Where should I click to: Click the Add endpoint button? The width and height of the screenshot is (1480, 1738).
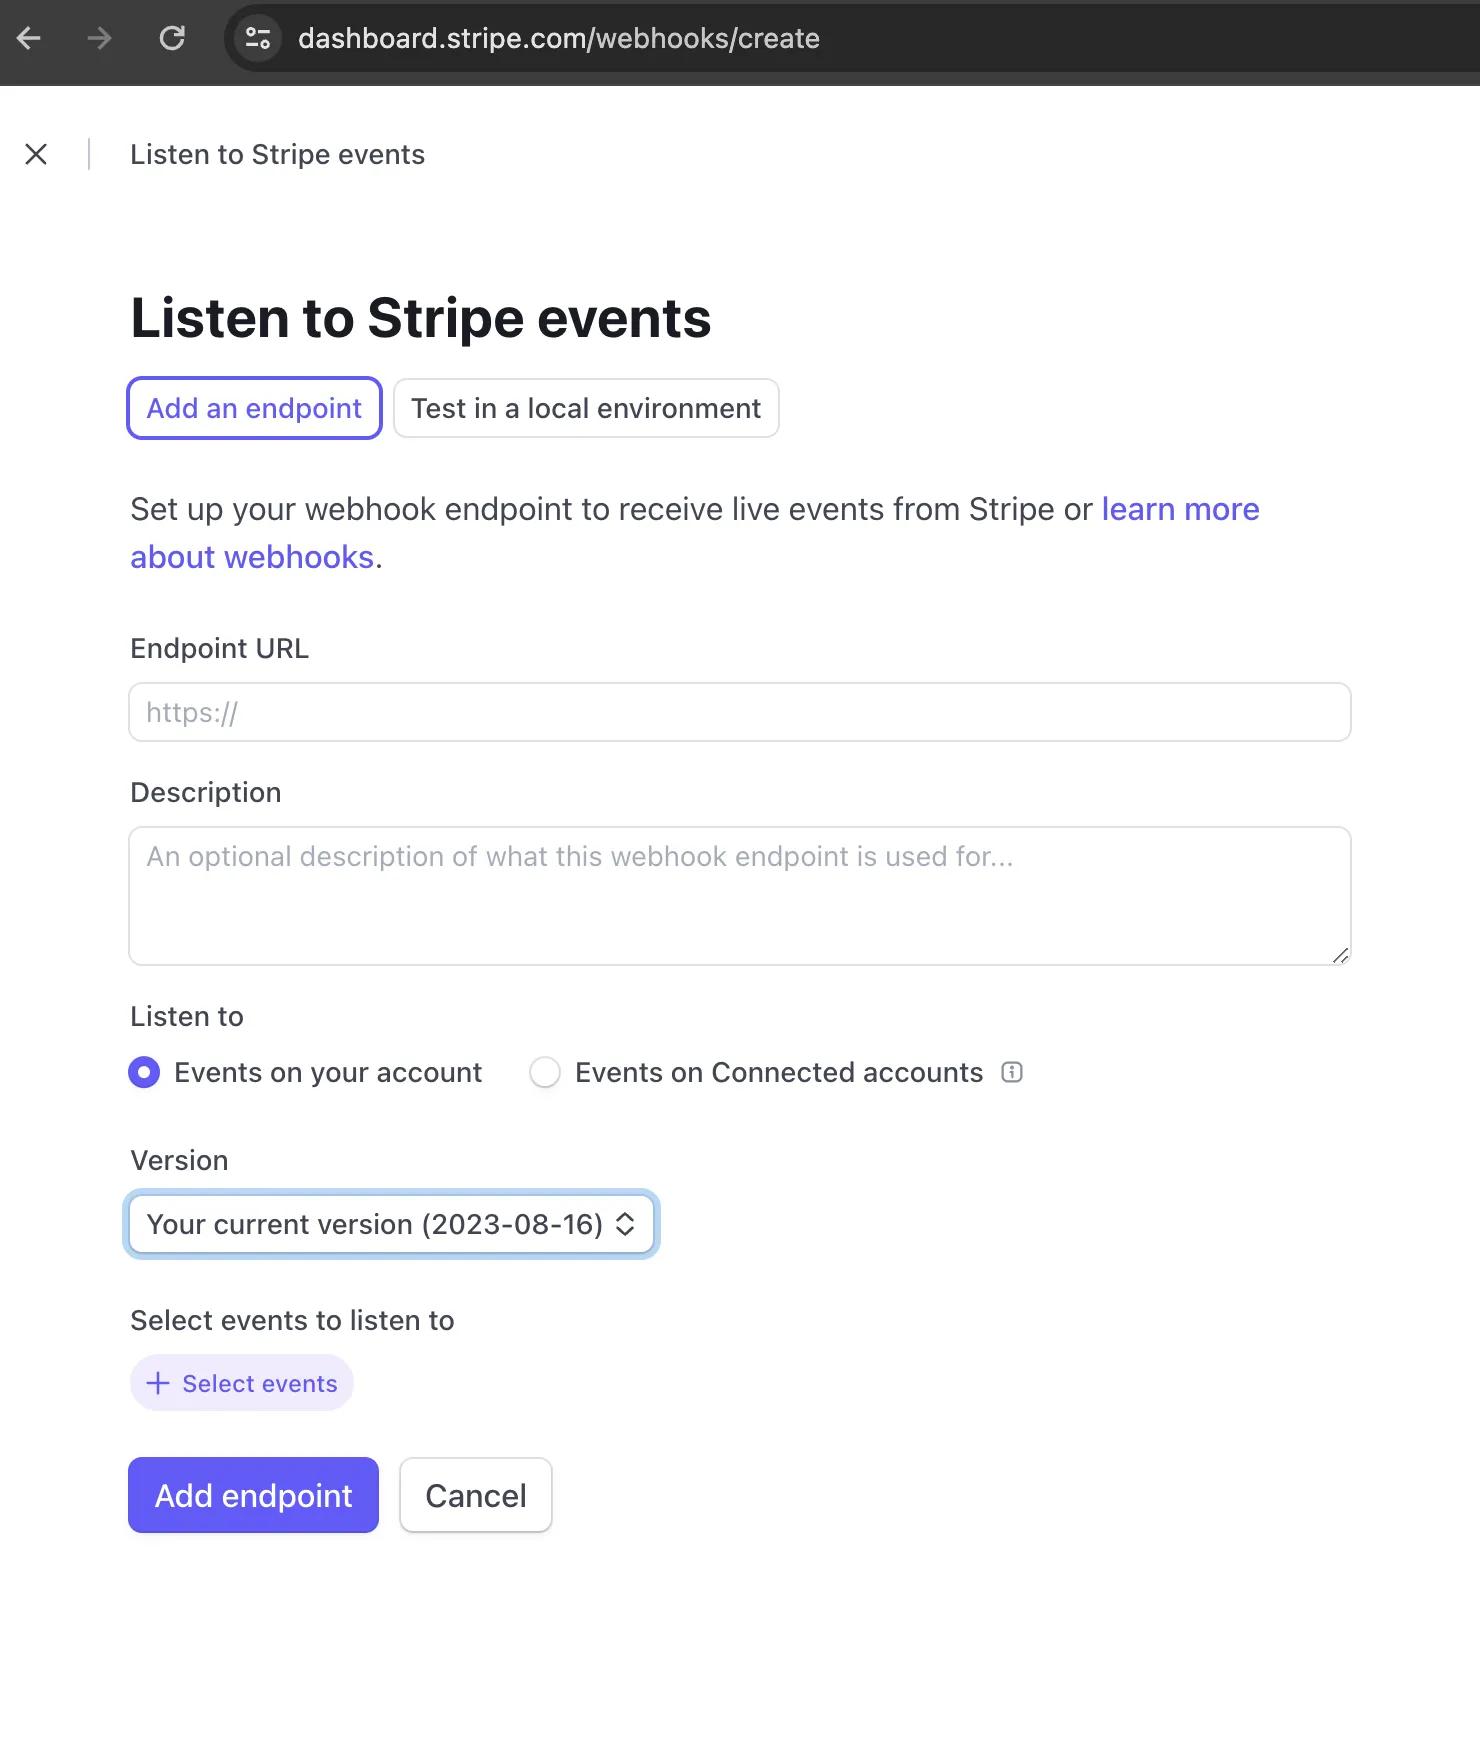(x=253, y=1495)
